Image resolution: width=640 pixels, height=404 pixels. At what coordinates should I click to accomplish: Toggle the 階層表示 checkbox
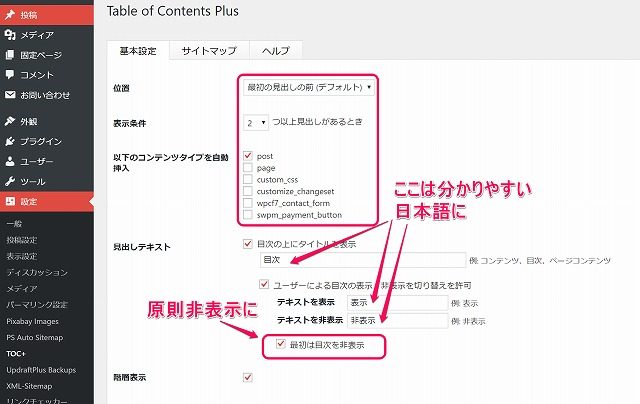click(x=247, y=377)
